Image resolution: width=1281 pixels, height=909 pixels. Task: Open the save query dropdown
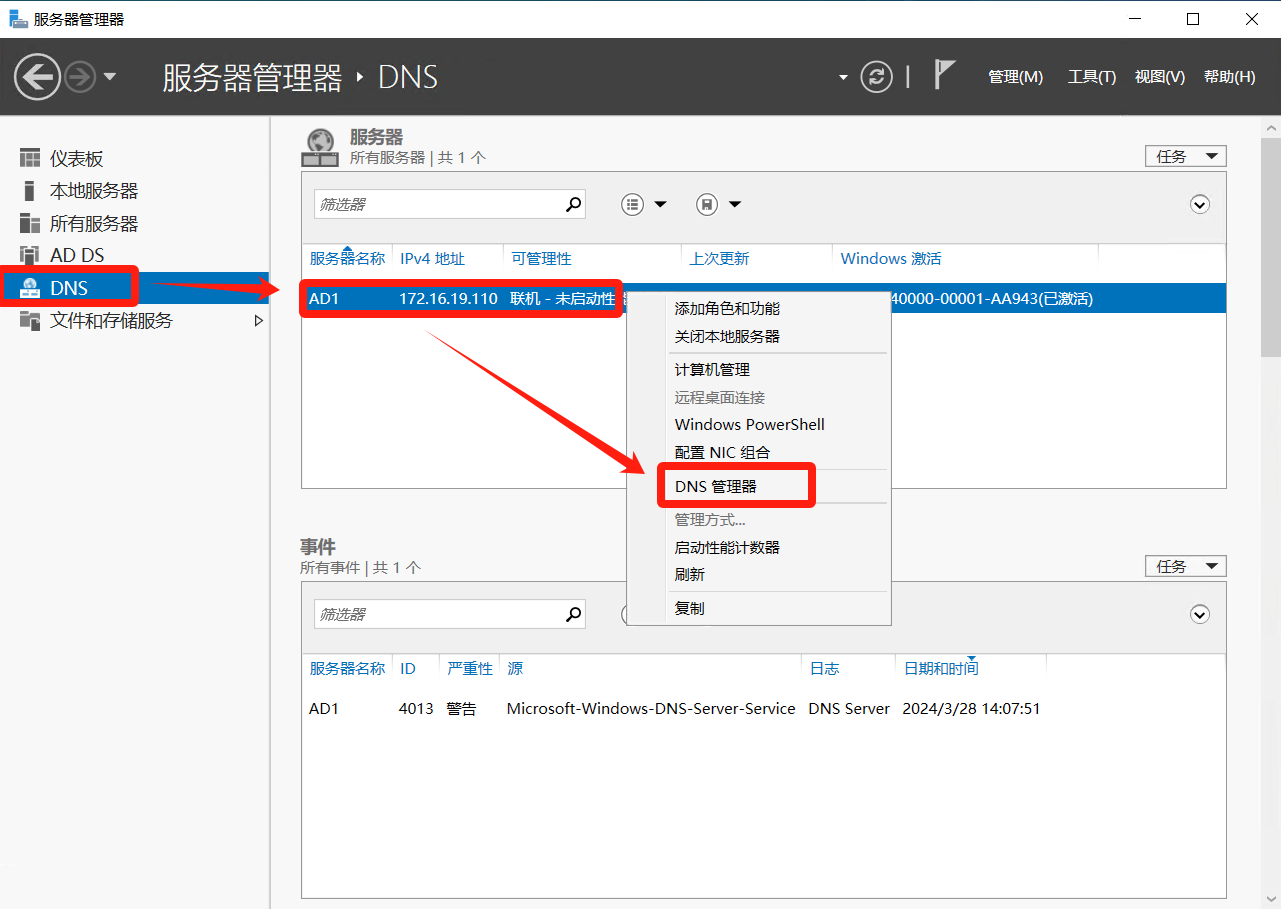[718, 204]
